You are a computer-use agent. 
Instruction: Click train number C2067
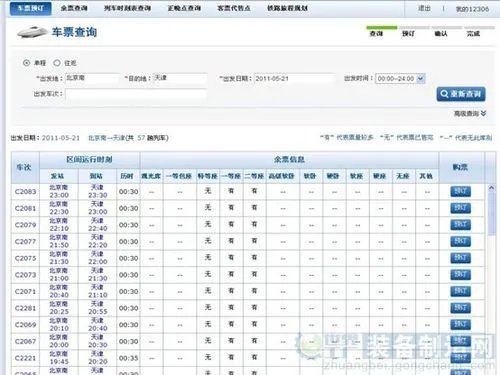25,342
